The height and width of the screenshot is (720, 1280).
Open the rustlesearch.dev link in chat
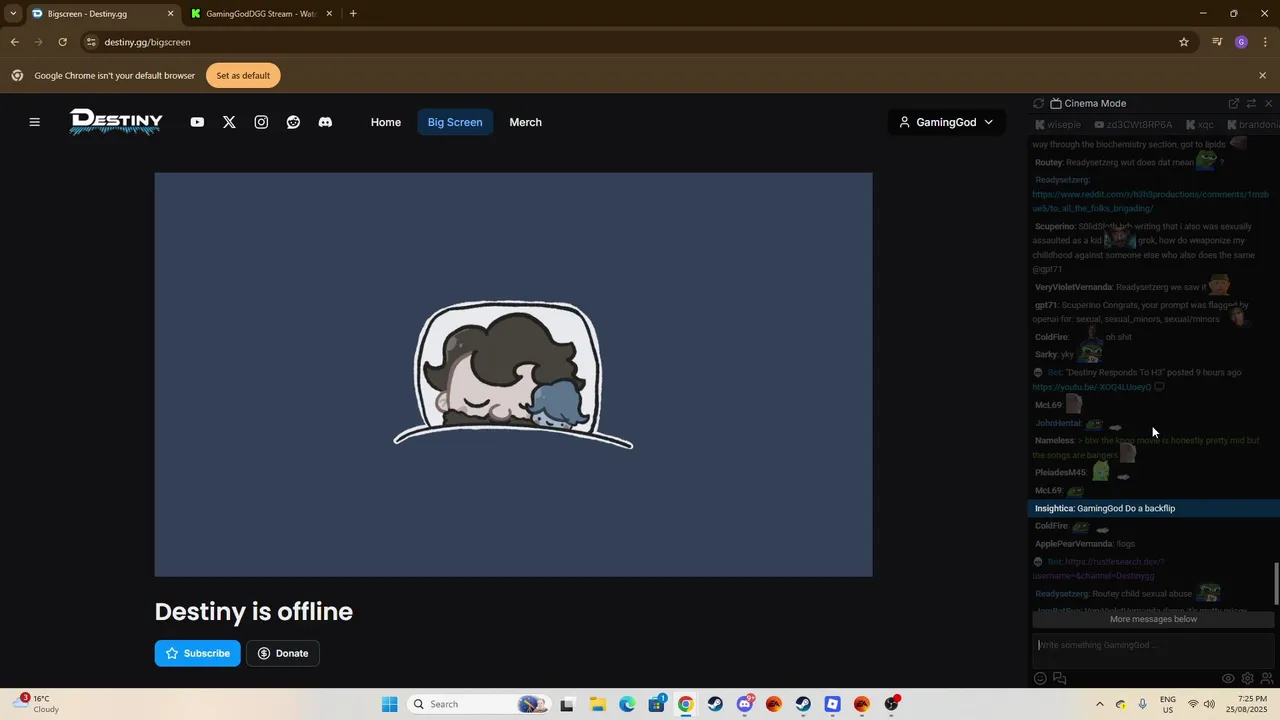(x=1098, y=568)
